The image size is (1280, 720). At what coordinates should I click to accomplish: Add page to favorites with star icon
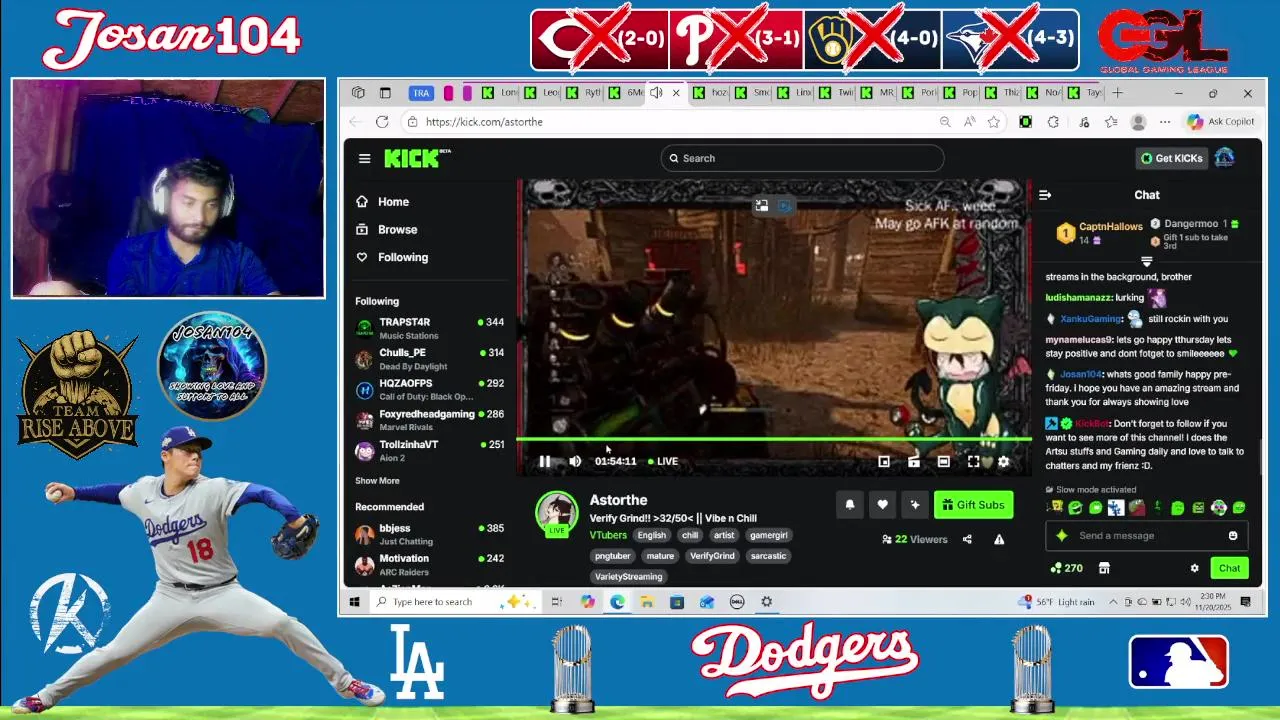[x=993, y=122]
